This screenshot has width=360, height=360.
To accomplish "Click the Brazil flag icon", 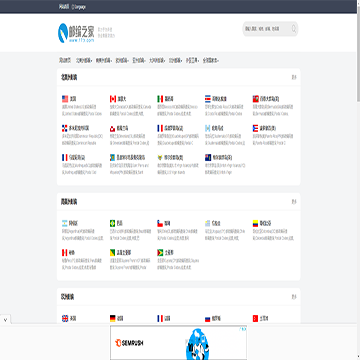I will pyautogui.click(x=113, y=223).
